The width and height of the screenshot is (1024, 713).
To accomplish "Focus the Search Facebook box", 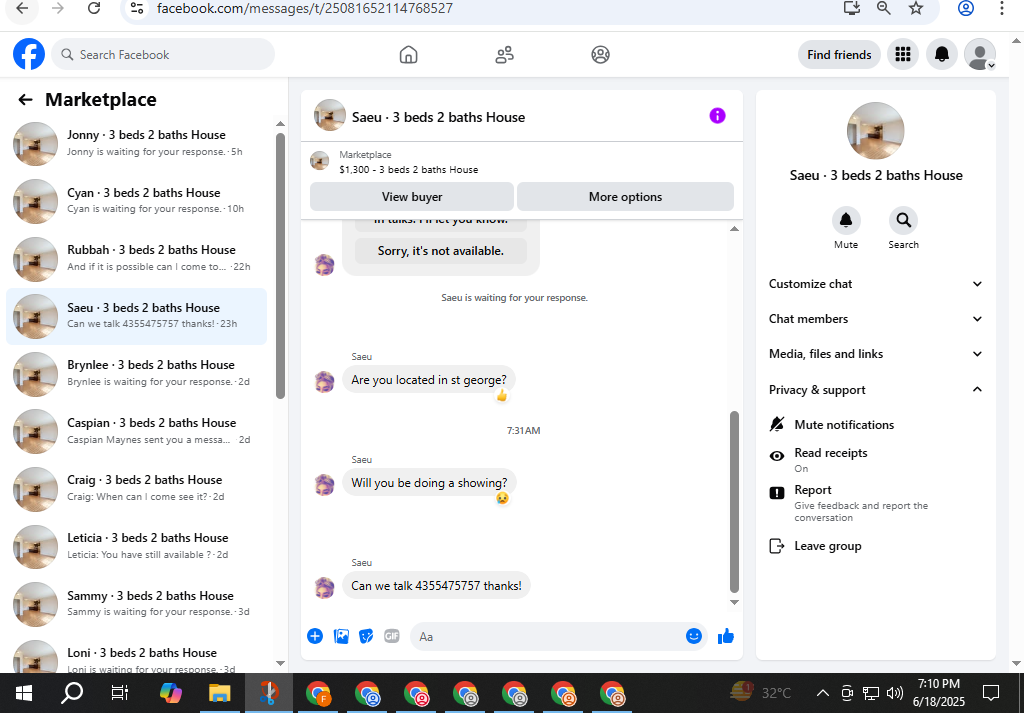I will tap(163, 55).
